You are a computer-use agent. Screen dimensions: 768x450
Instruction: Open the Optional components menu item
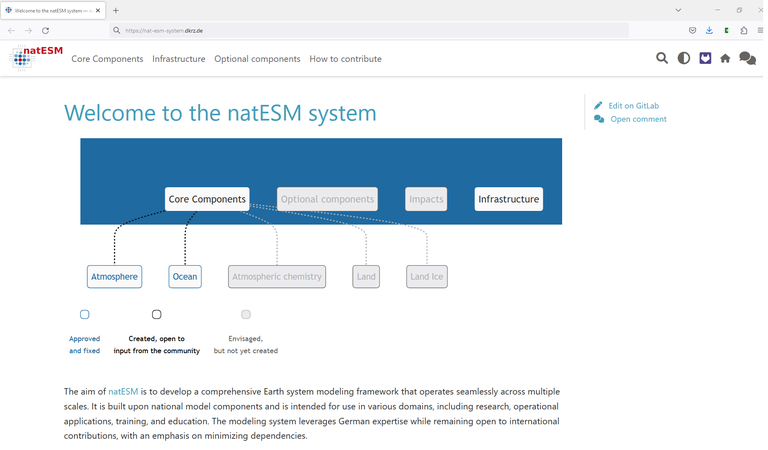tap(257, 59)
